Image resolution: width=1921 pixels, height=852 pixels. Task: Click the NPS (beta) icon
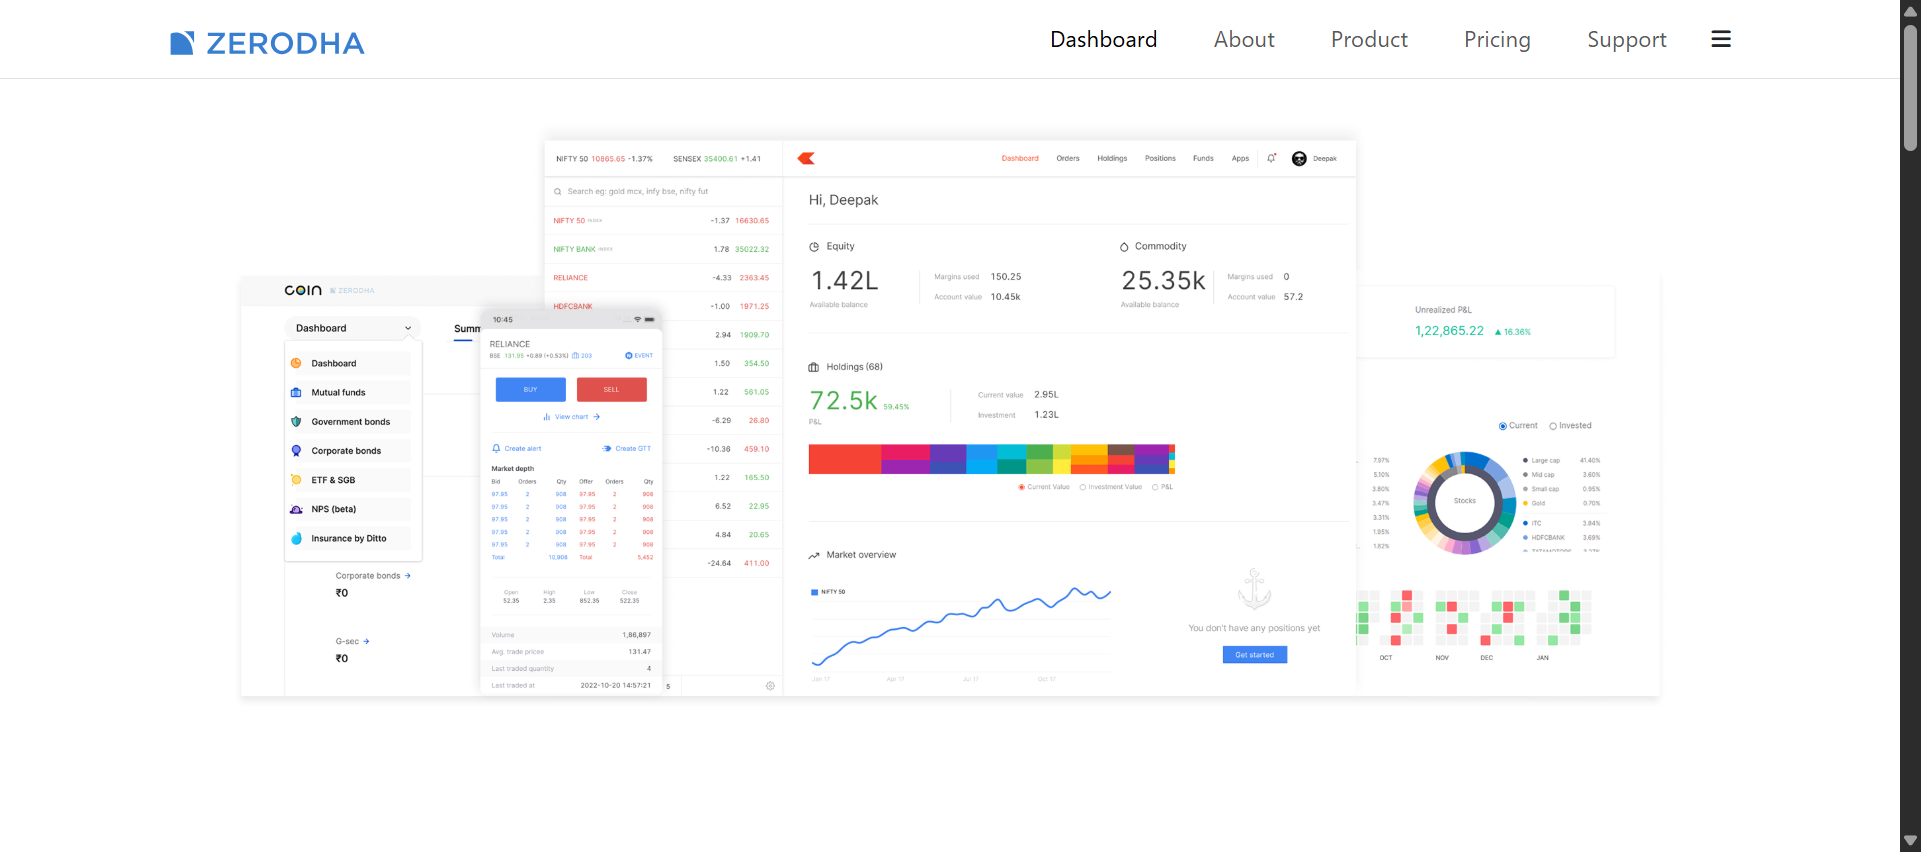coord(296,509)
